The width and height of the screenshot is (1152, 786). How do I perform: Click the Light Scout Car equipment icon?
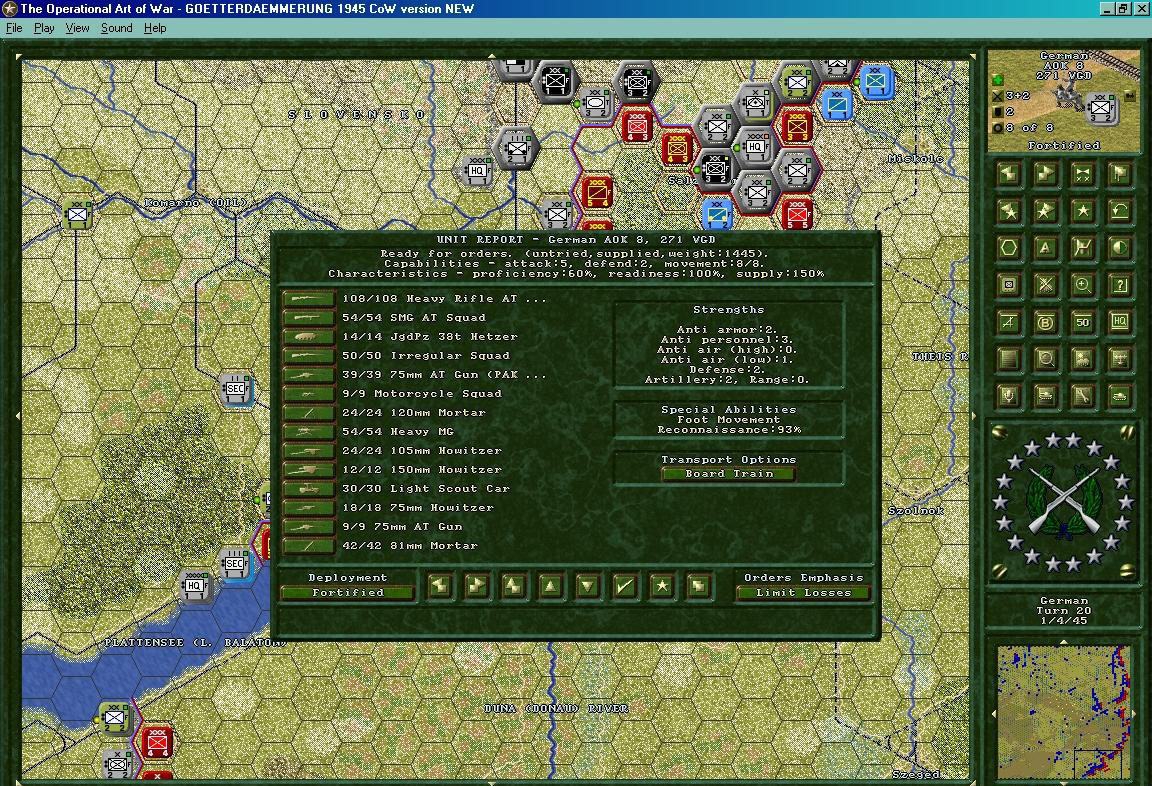pos(308,488)
